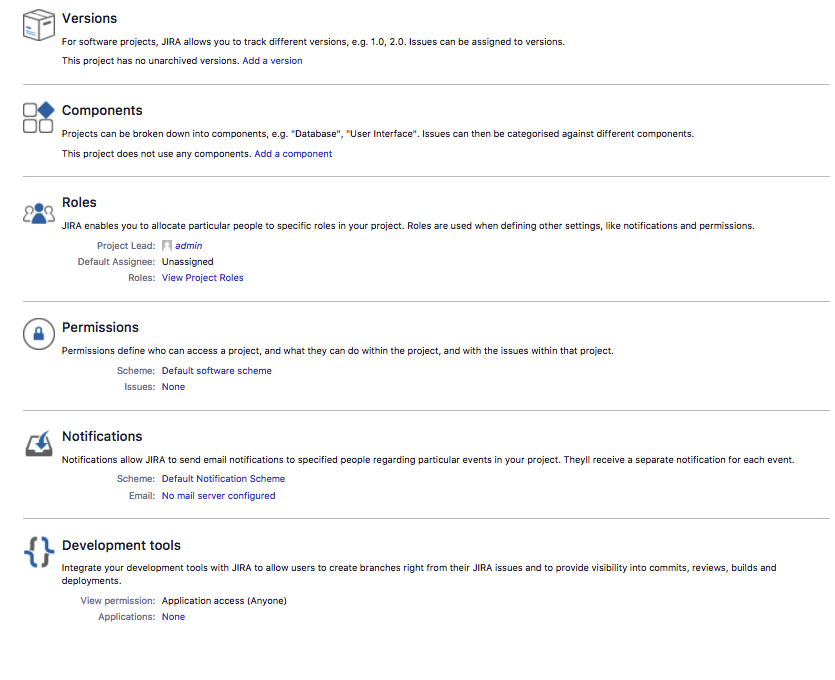Click No mail server configured link
The height and width of the screenshot is (680, 835).
[218, 496]
